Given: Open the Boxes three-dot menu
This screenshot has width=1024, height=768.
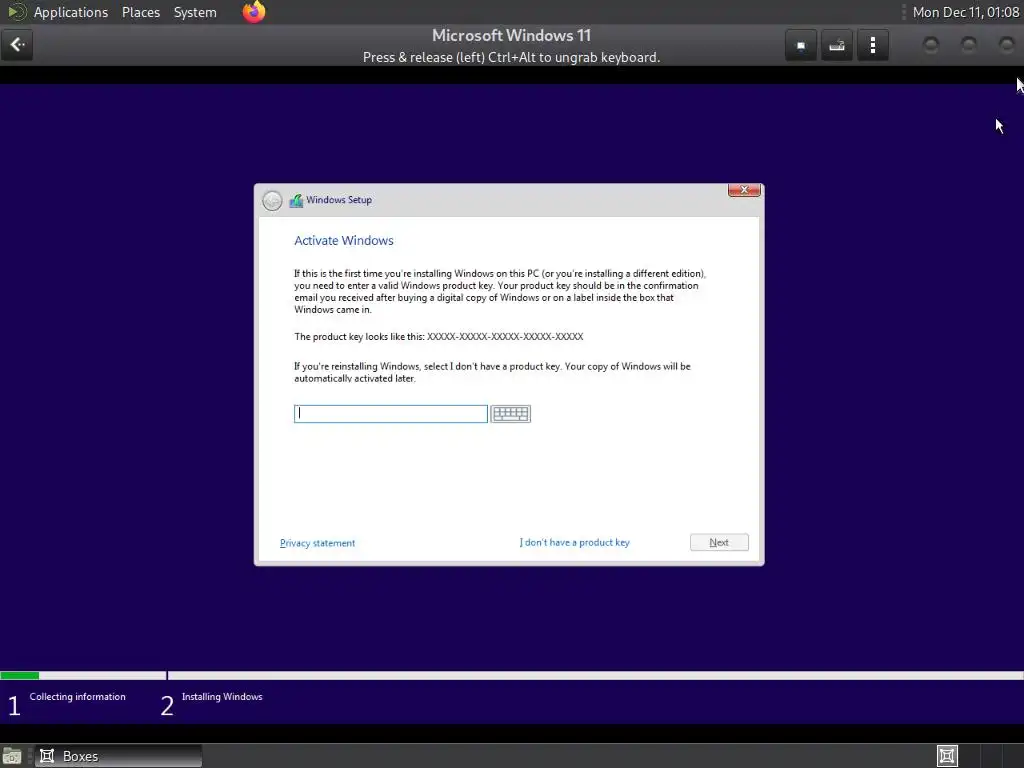Looking at the screenshot, I should point(872,46).
